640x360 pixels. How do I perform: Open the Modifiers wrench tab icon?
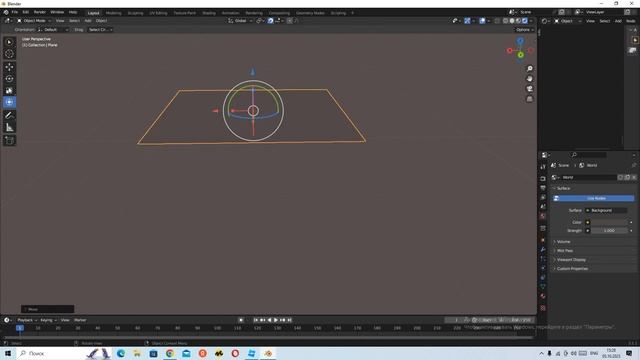[543, 249]
